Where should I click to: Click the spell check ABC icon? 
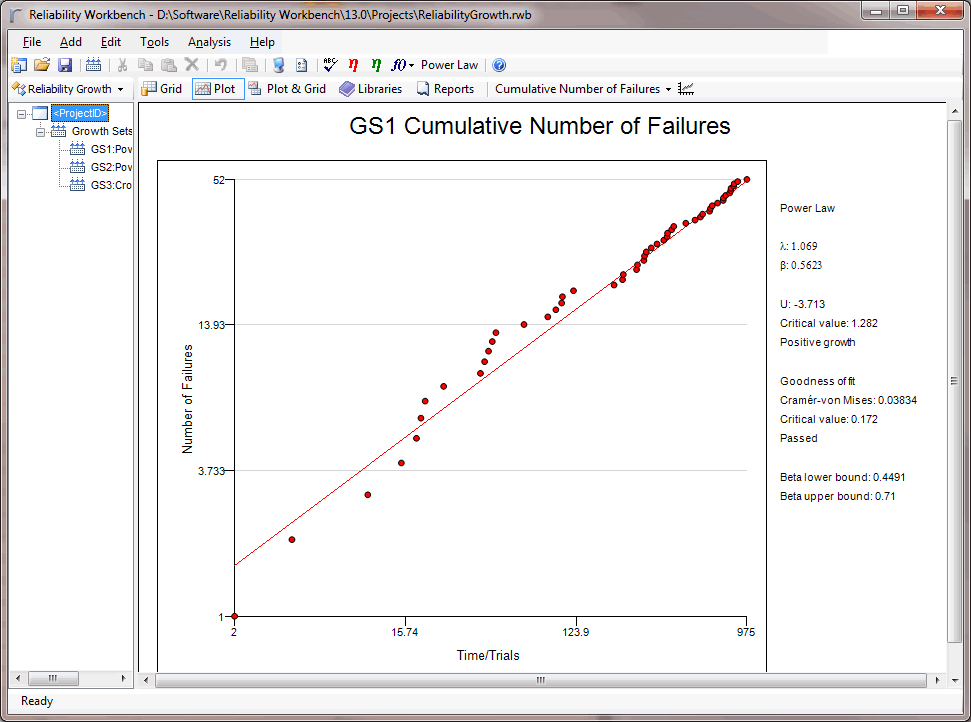[330, 65]
